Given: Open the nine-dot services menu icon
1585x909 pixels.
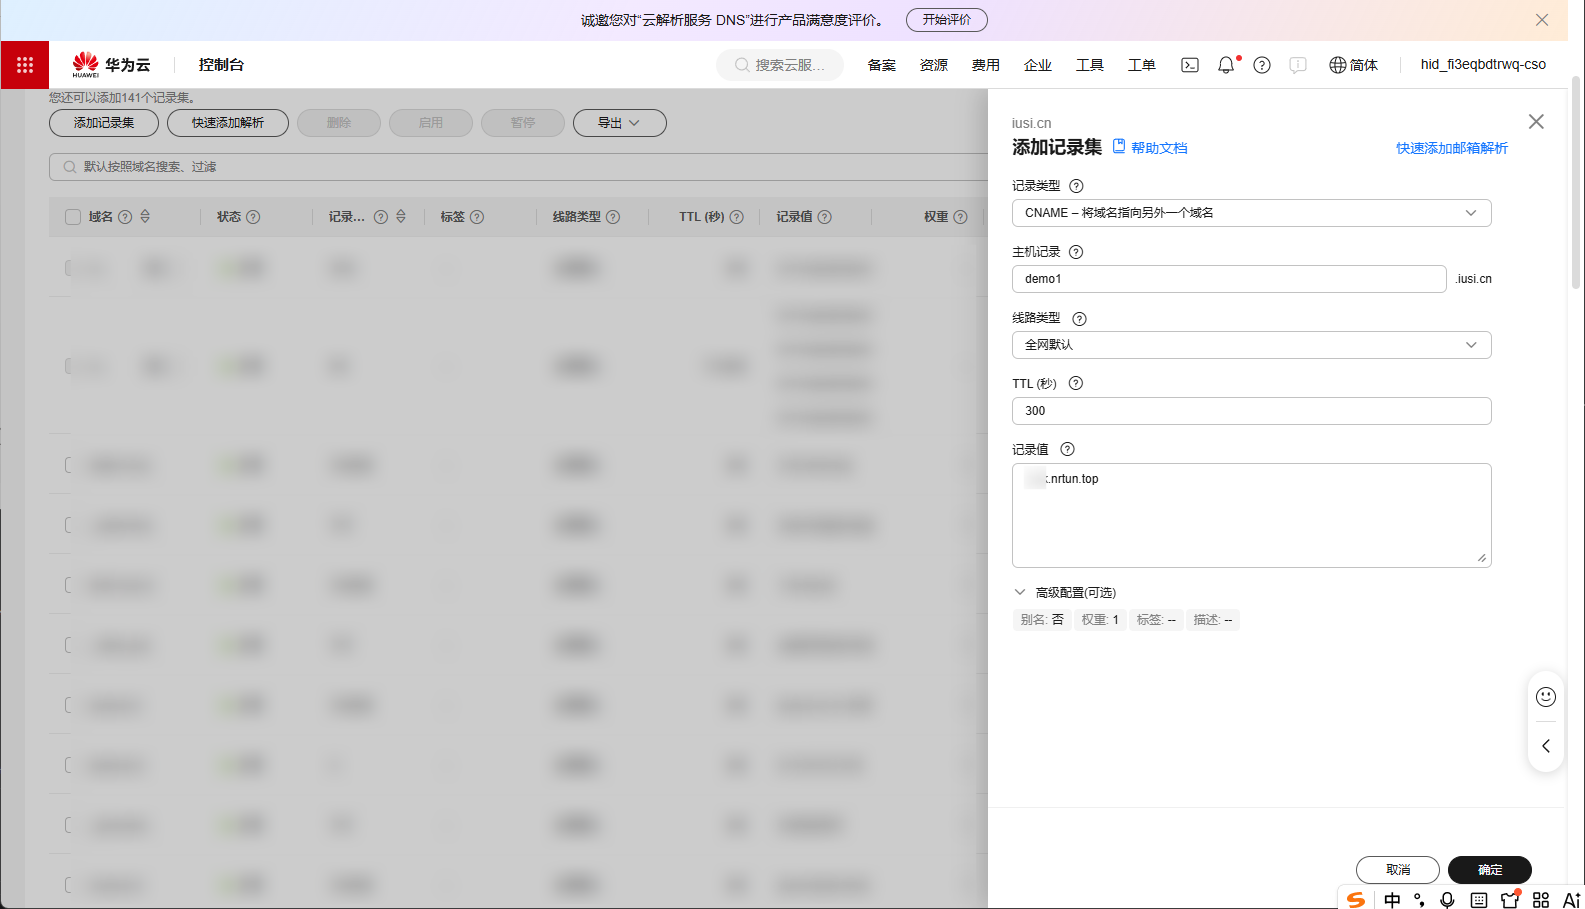Looking at the screenshot, I should [x=25, y=65].
